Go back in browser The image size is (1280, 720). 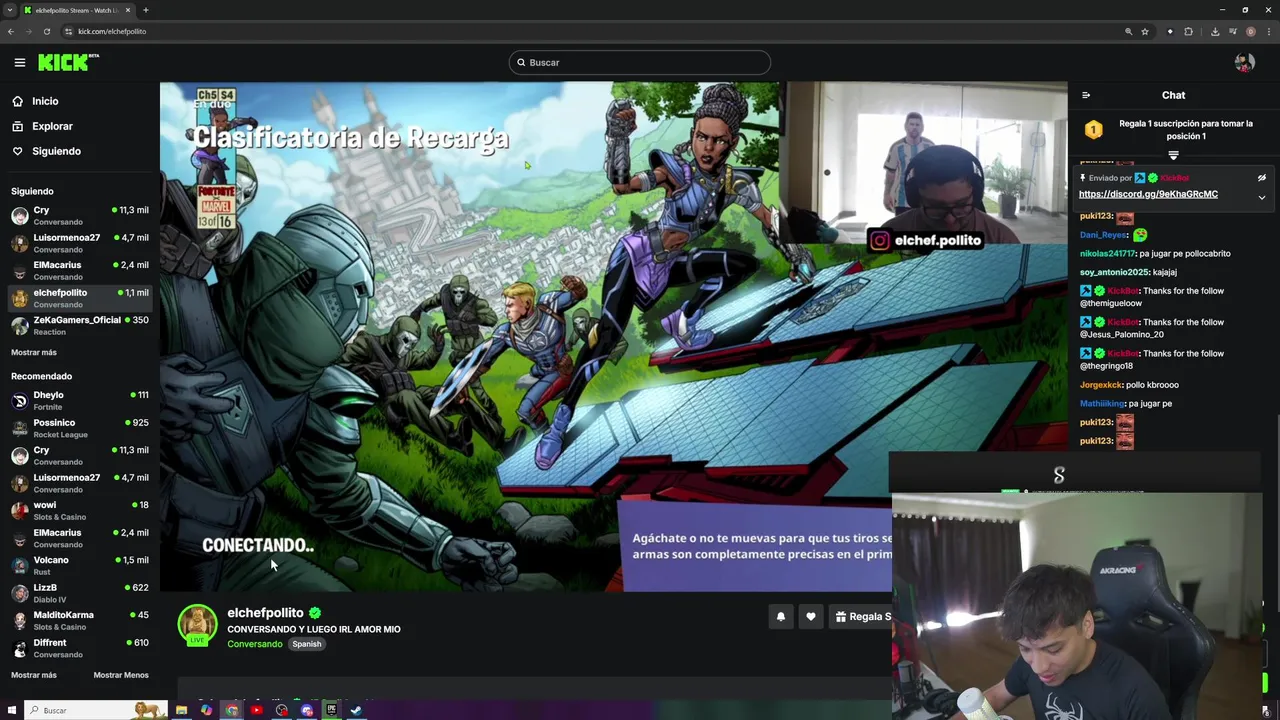10,31
